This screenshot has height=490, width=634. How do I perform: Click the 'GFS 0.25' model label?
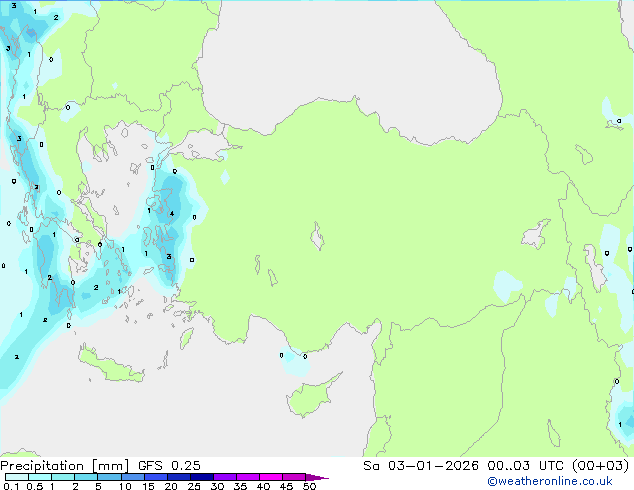[169, 466]
